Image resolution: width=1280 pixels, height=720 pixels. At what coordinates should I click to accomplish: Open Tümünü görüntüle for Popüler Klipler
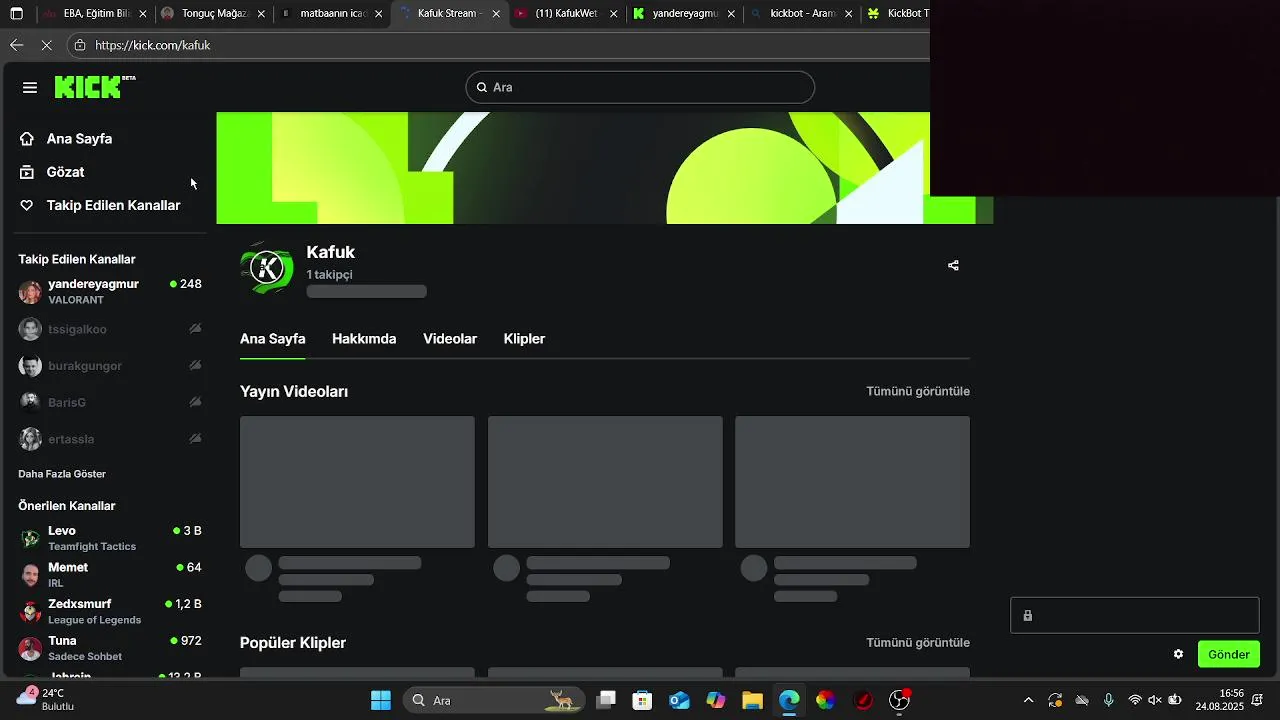coord(918,643)
